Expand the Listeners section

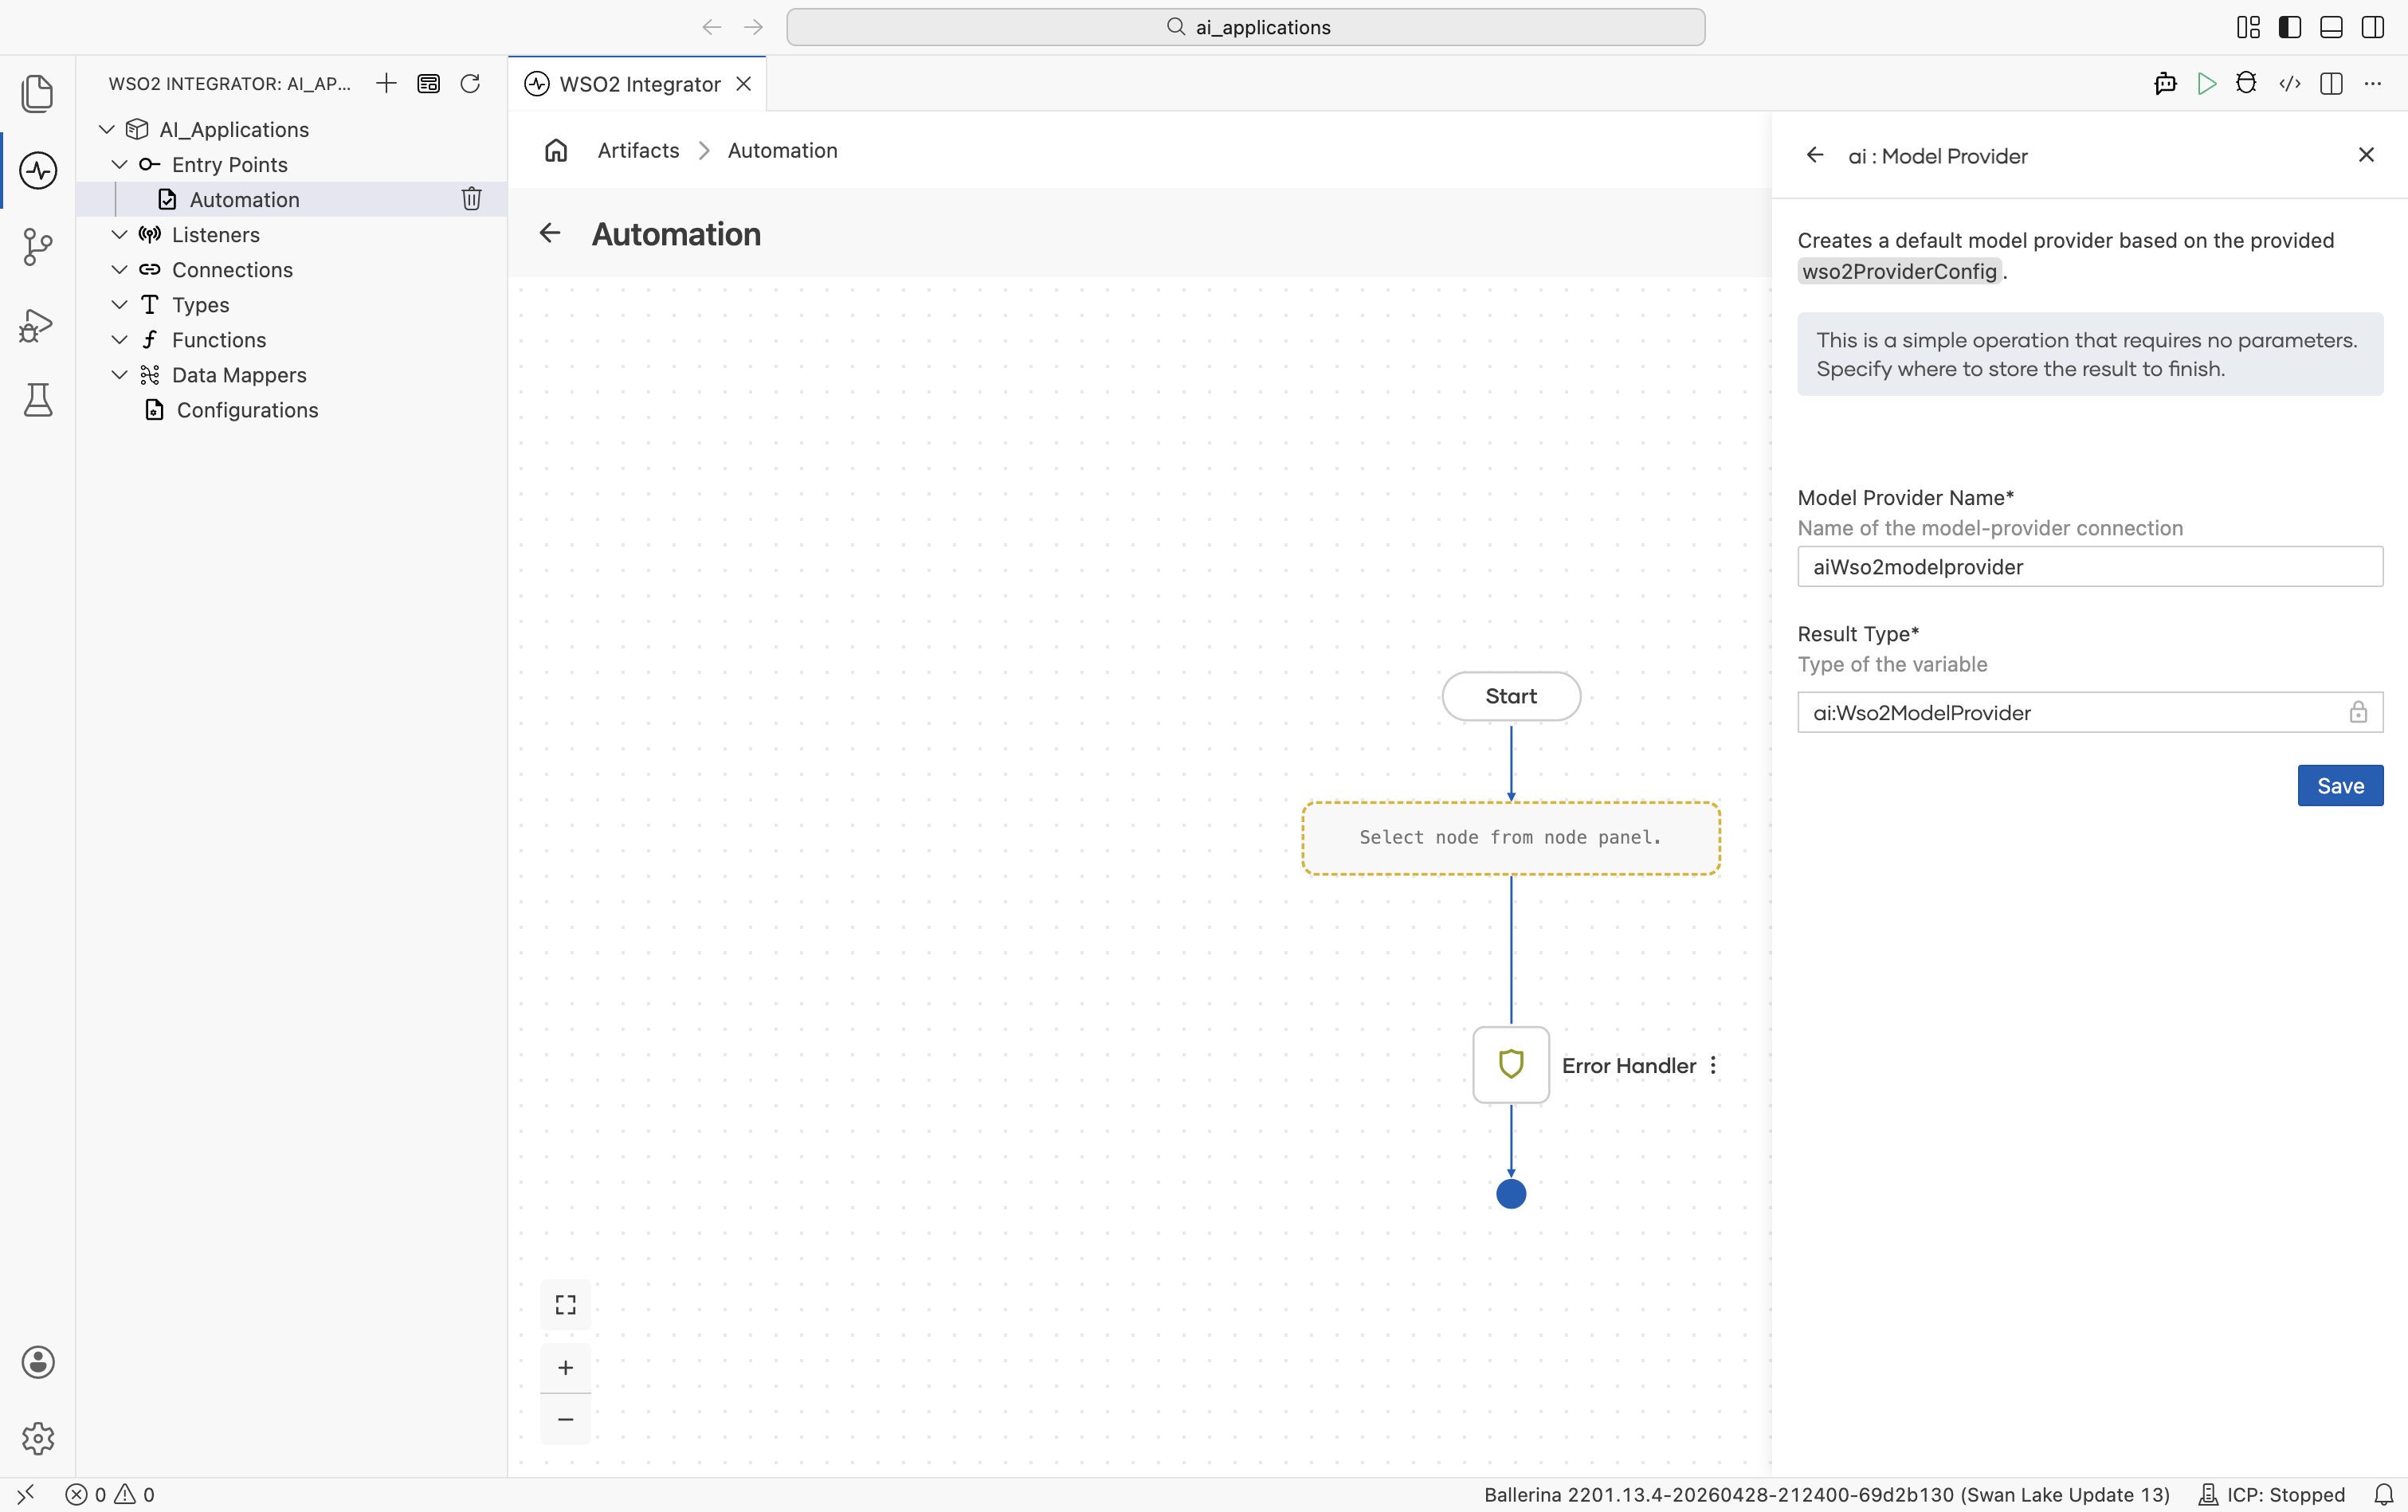(x=119, y=234)
